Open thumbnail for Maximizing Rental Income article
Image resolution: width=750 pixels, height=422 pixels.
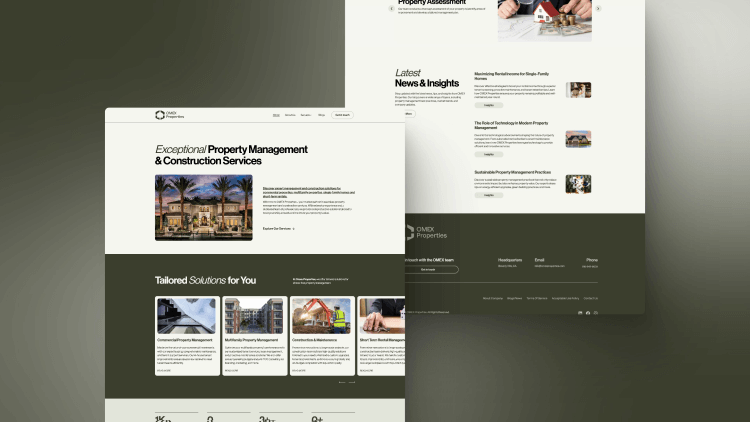point(578,89)
